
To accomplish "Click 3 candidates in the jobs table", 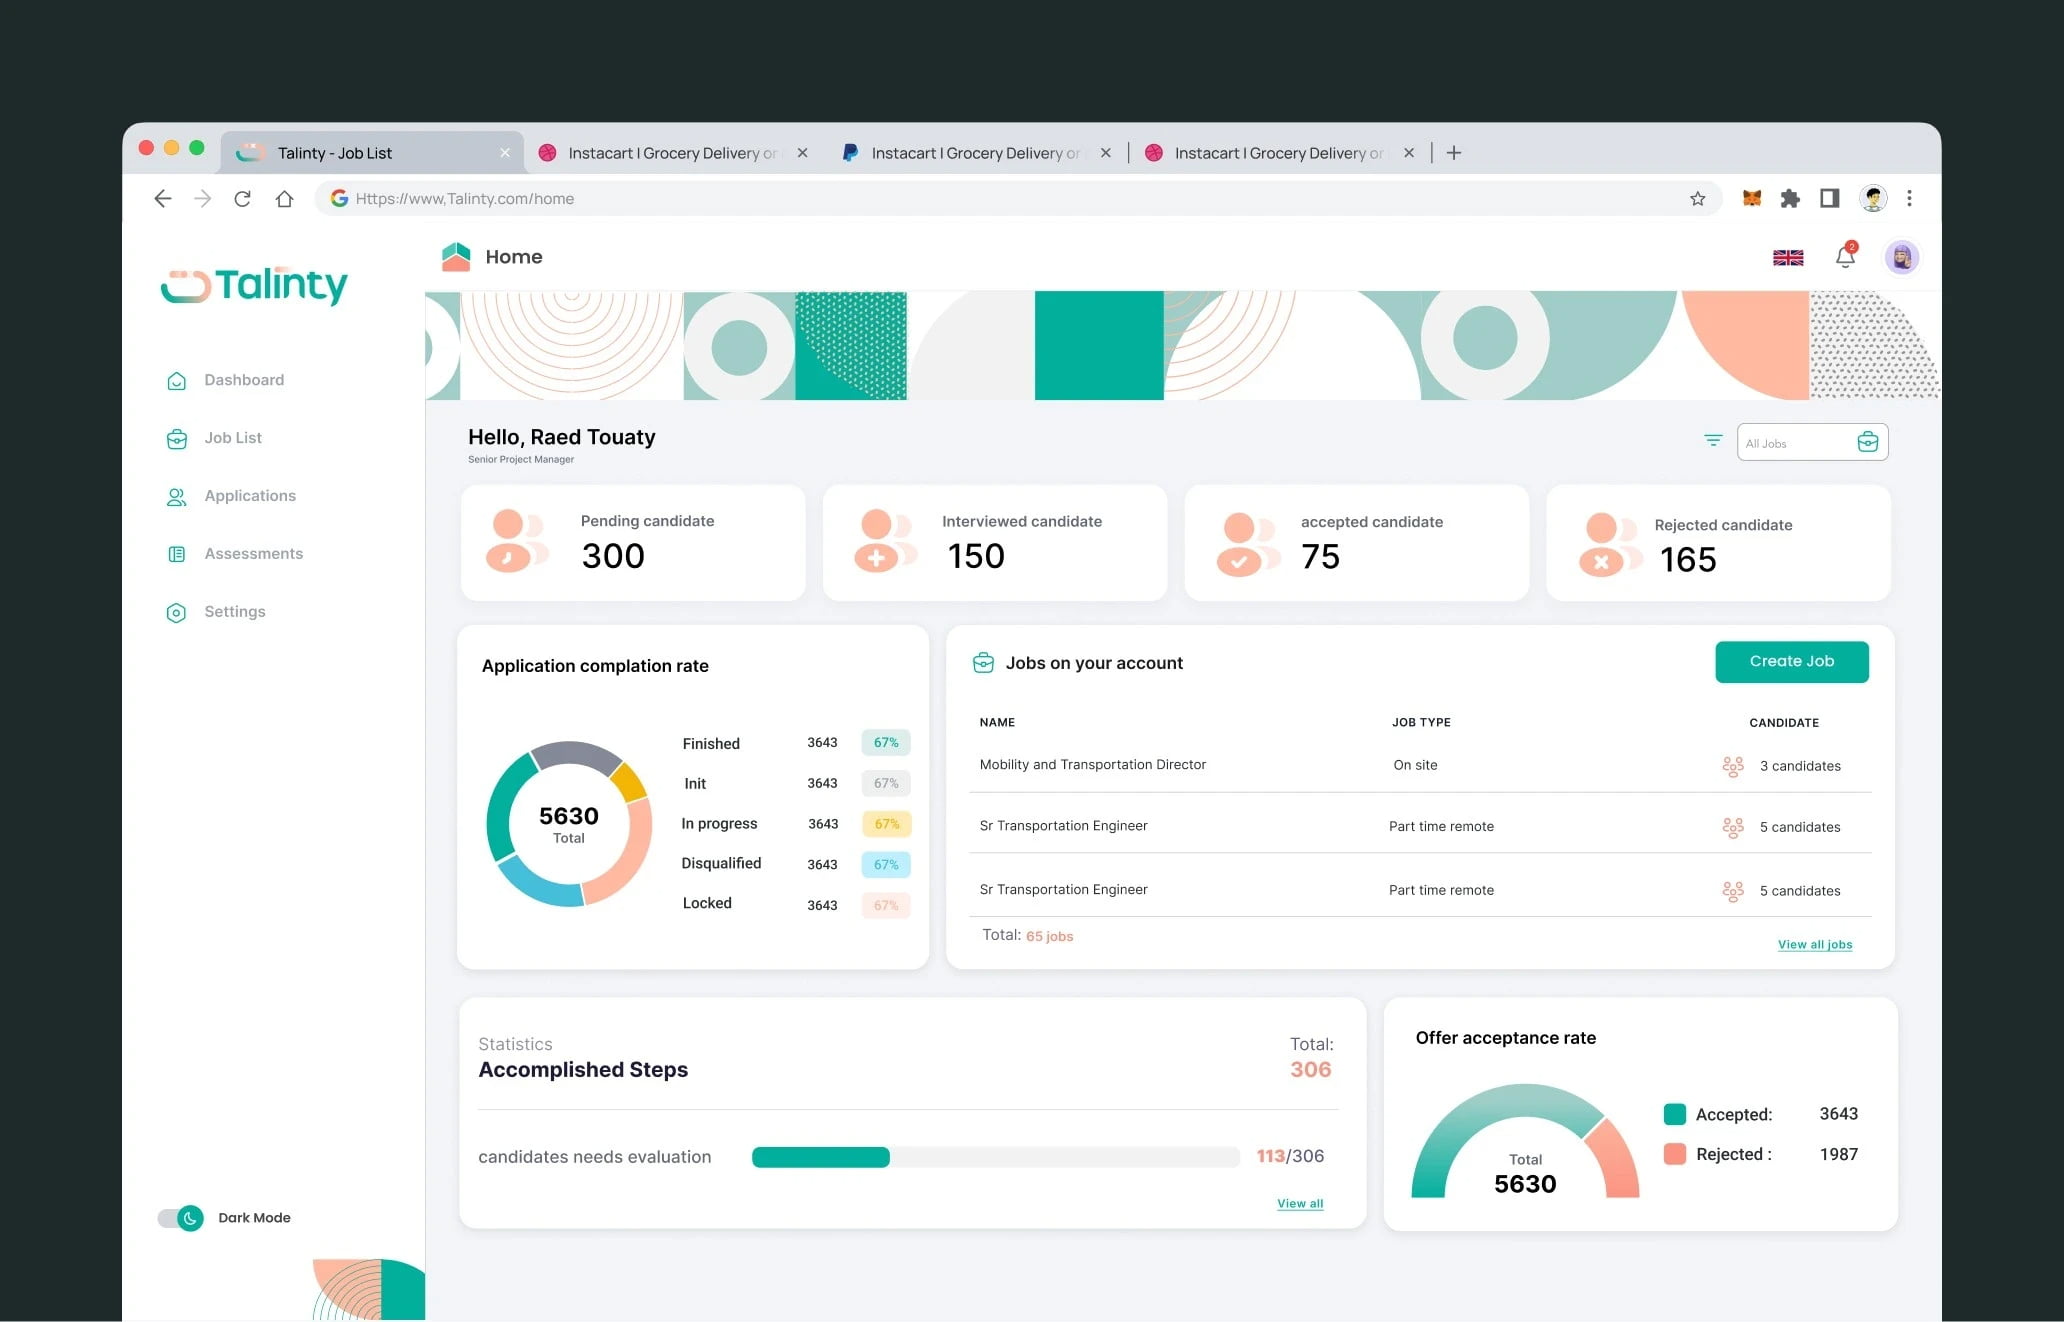I will point(1800,766).
